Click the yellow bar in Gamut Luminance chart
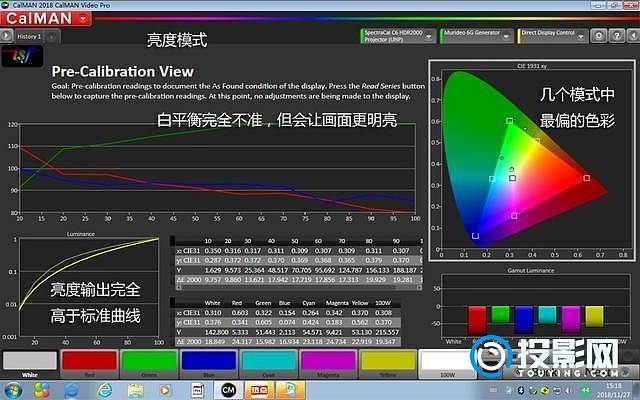 coord(594,317)
